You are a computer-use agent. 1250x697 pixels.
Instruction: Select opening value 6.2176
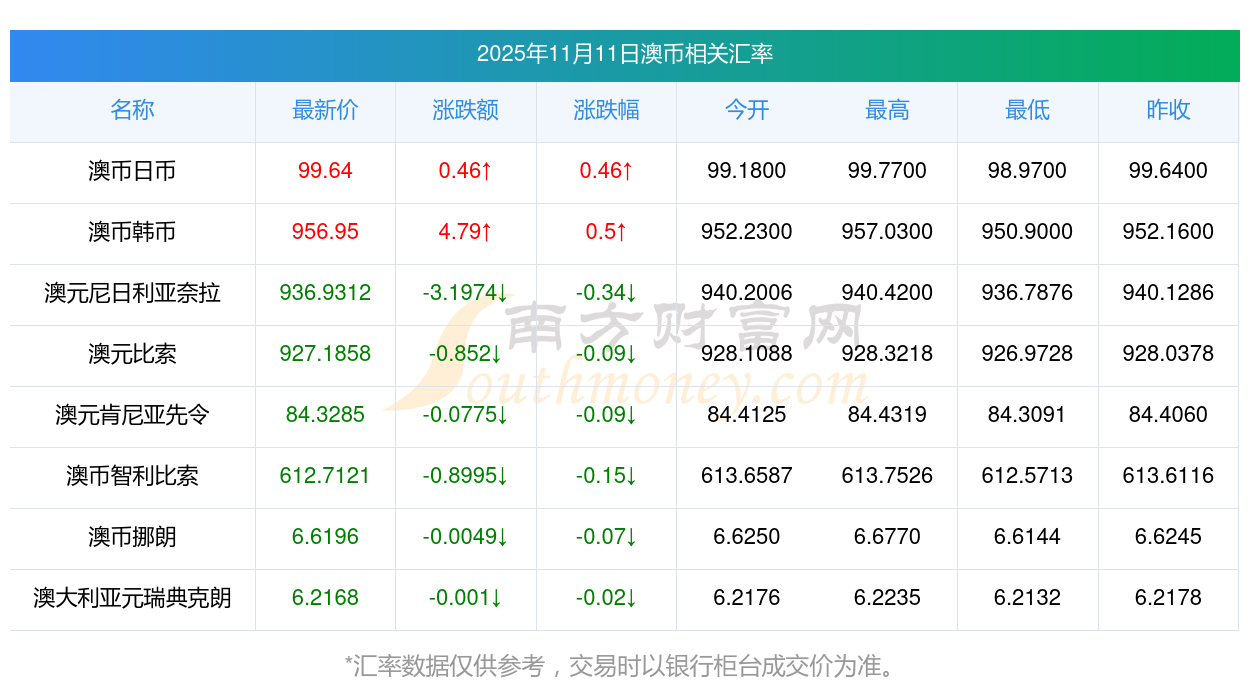(747, 598)
